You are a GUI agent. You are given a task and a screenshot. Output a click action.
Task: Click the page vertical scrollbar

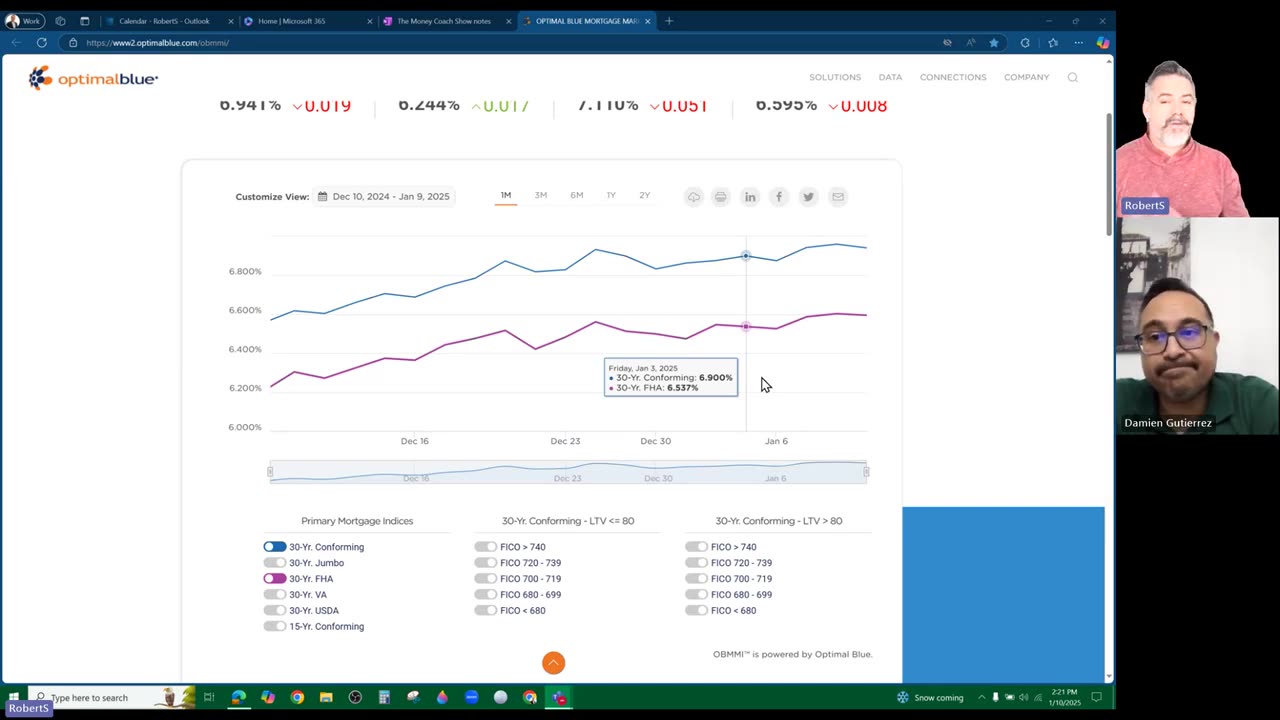click(1108, 175)
